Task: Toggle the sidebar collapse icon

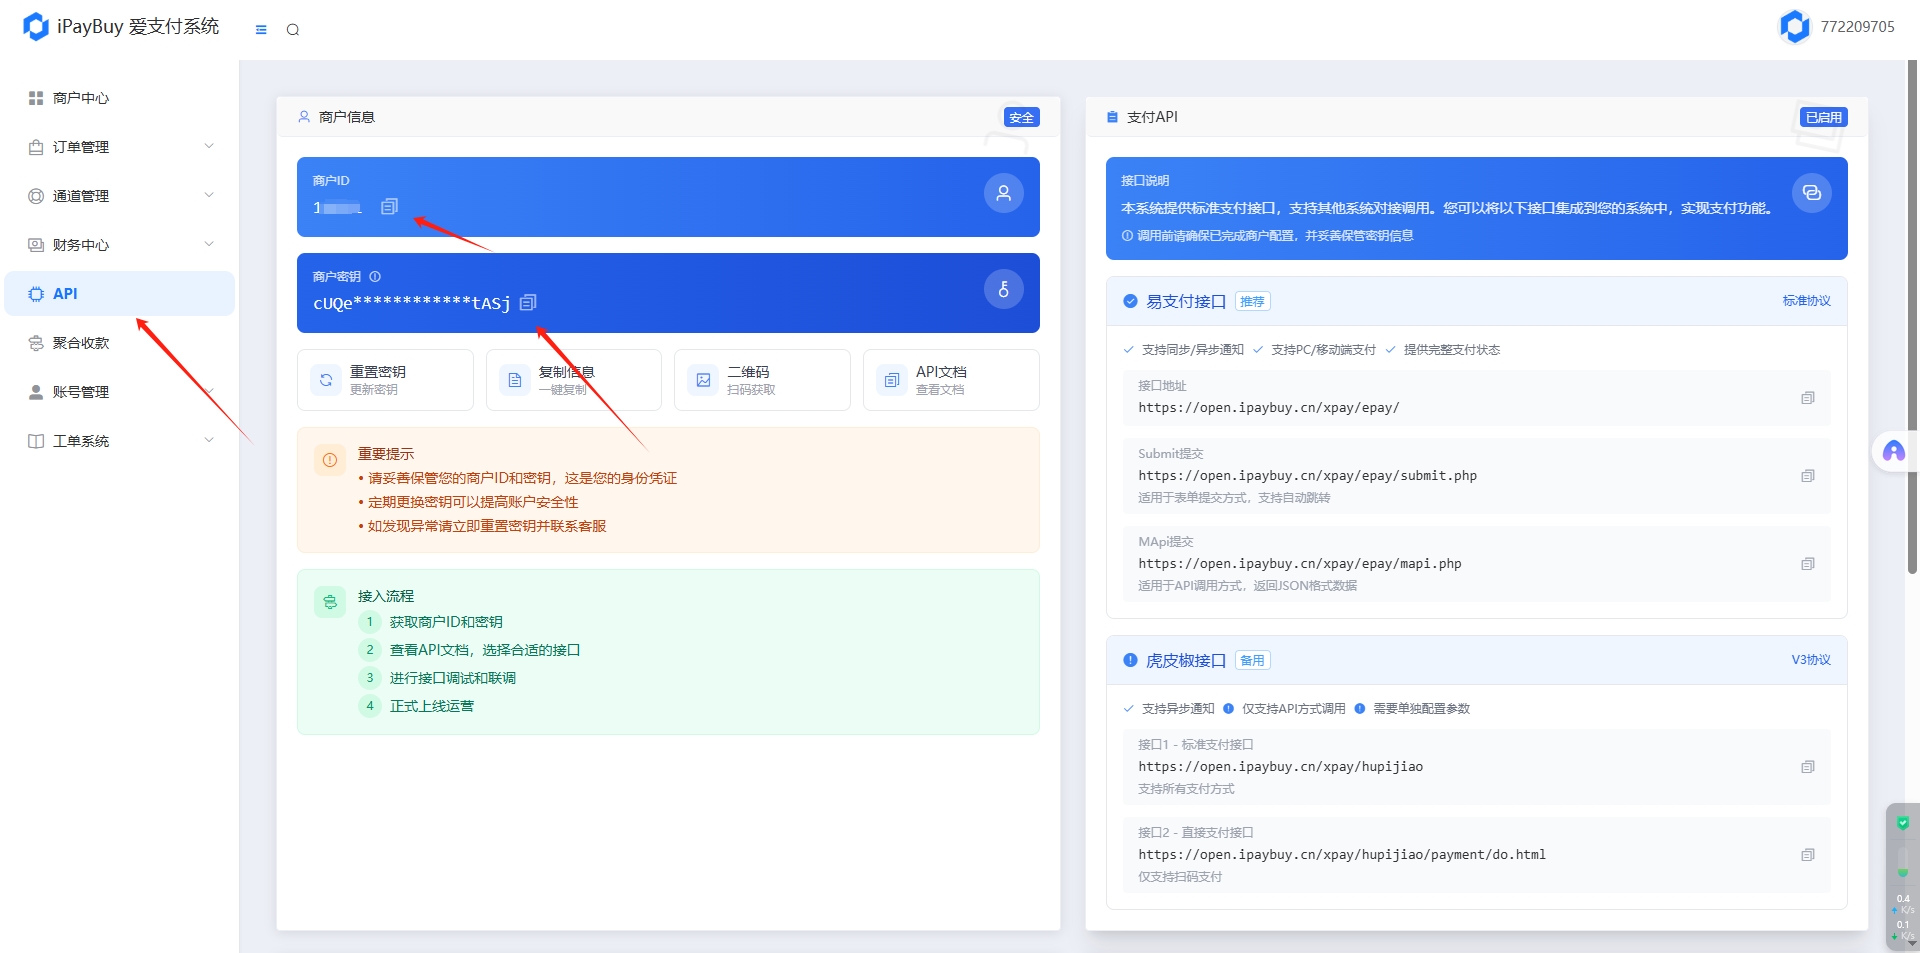Action: tap(261, 30)
